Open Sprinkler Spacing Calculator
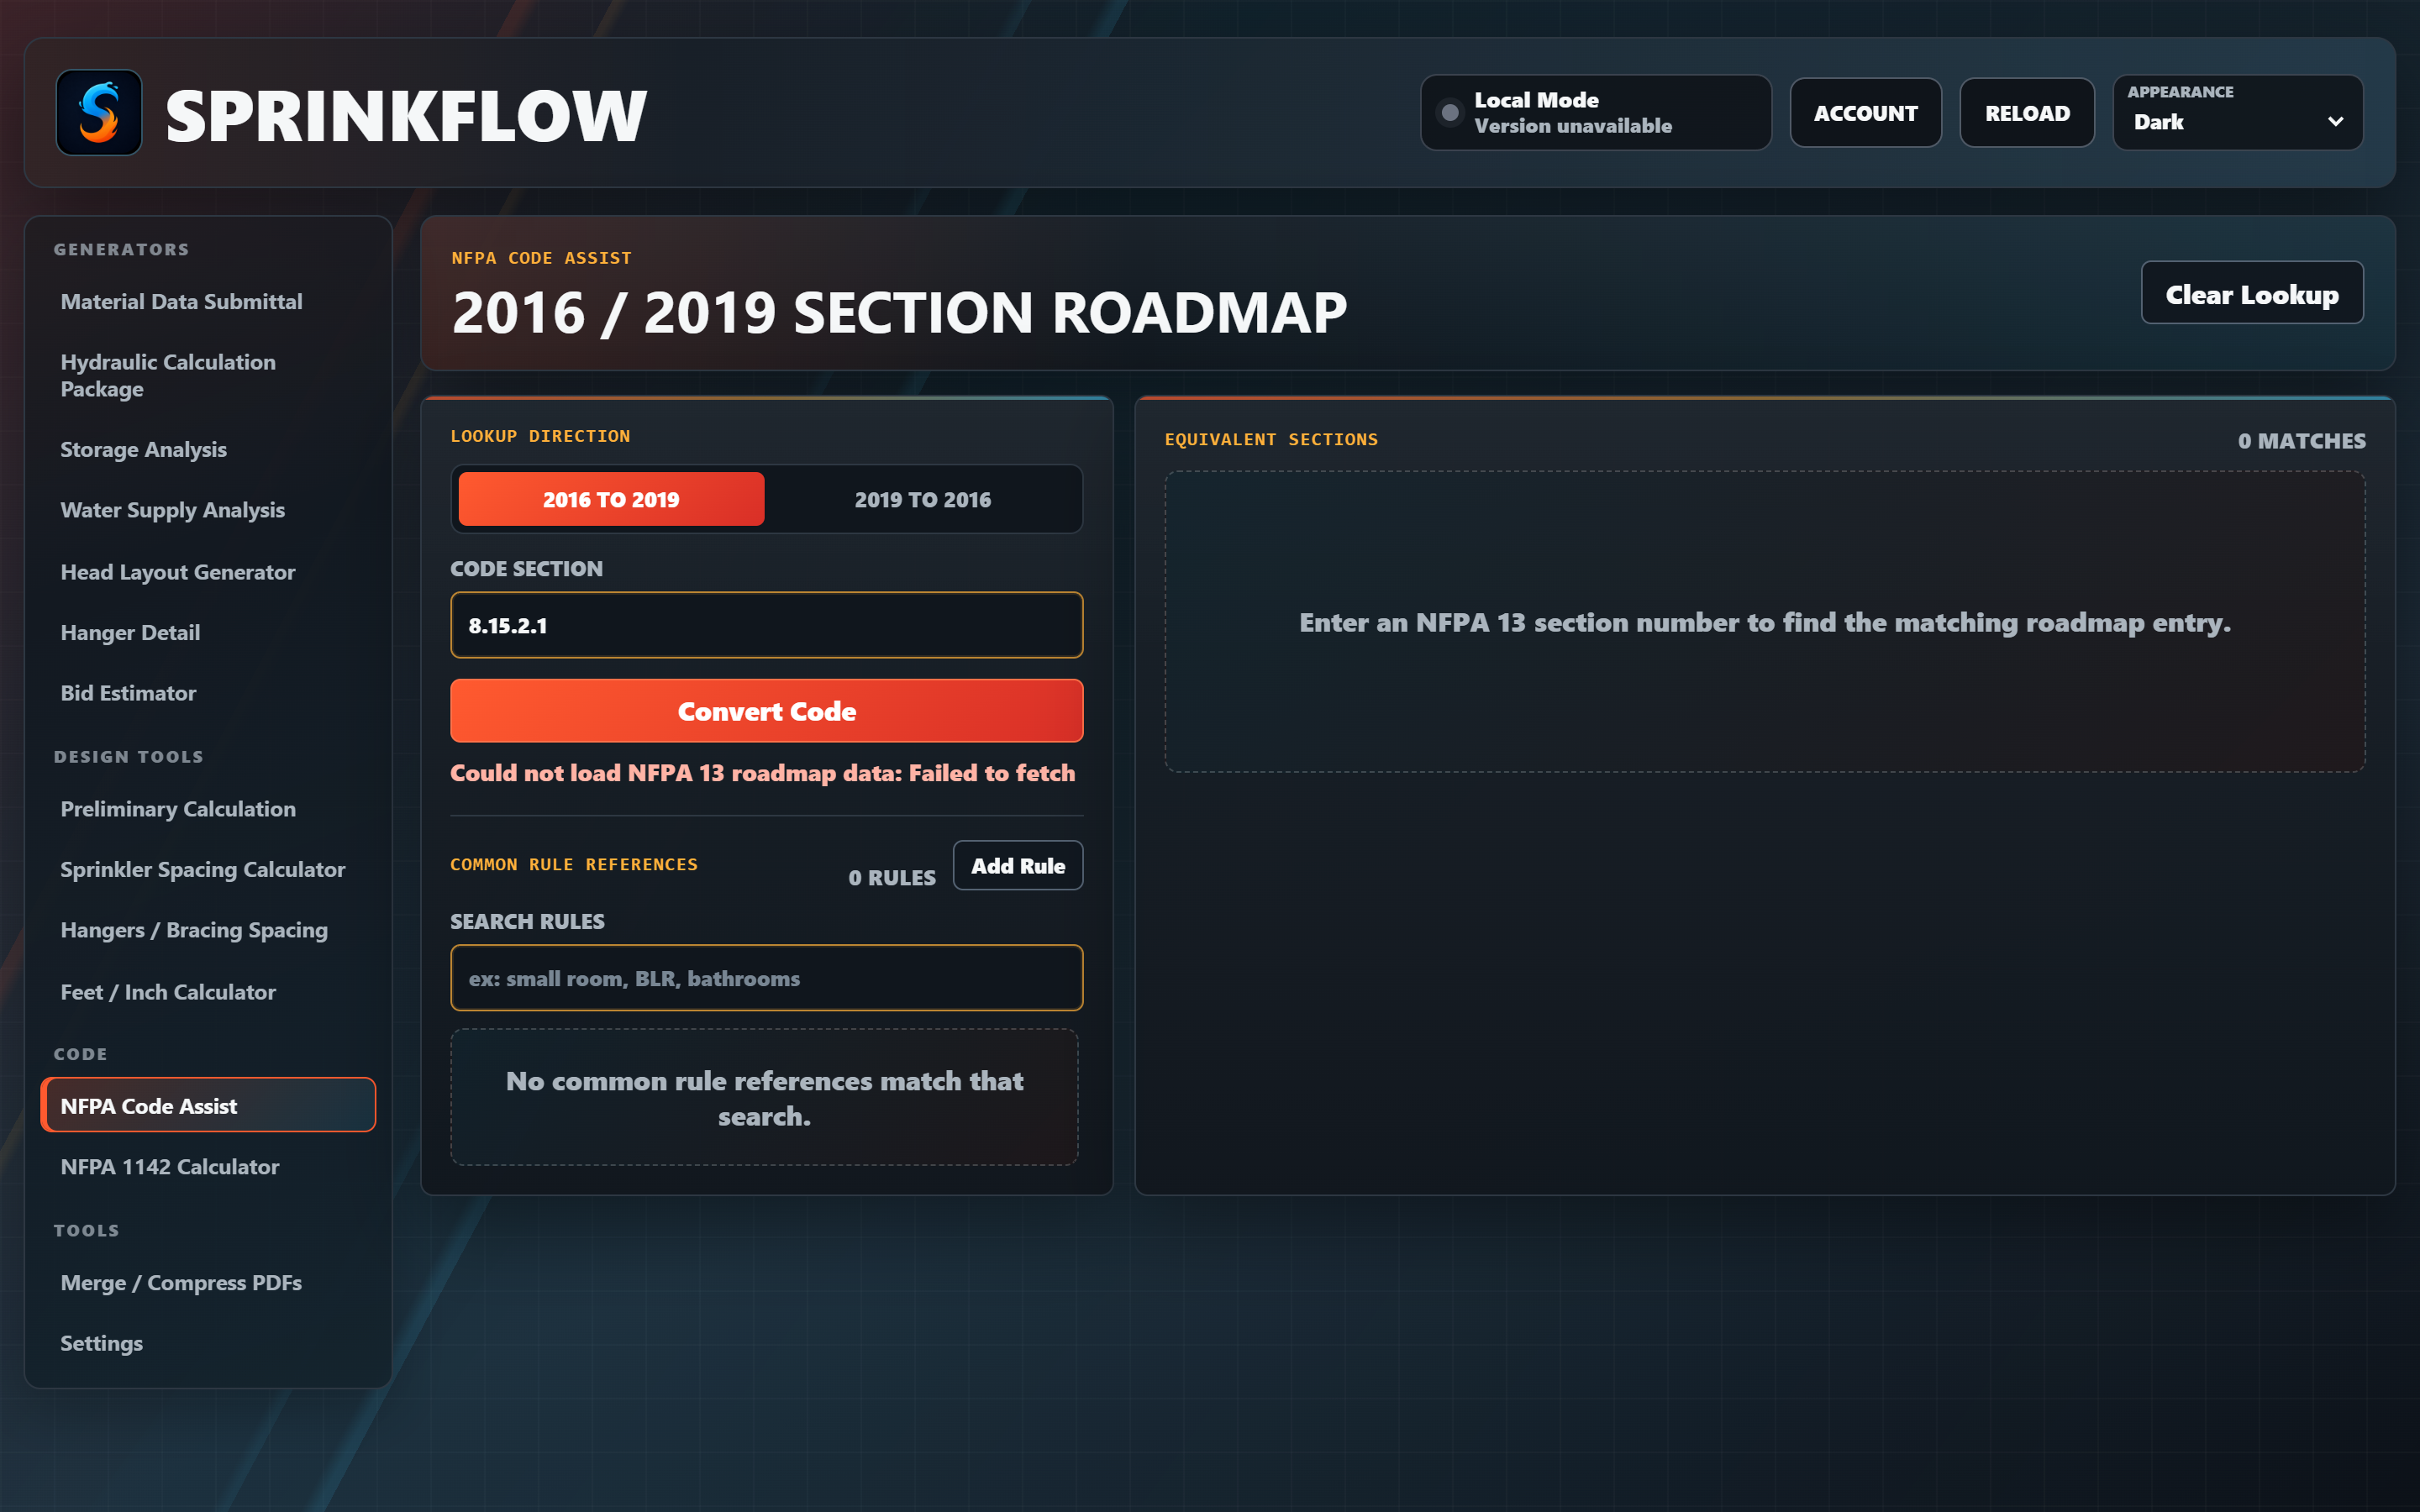The width and height of the screenshot is (2420, 1512). click(x=208, y=869)
